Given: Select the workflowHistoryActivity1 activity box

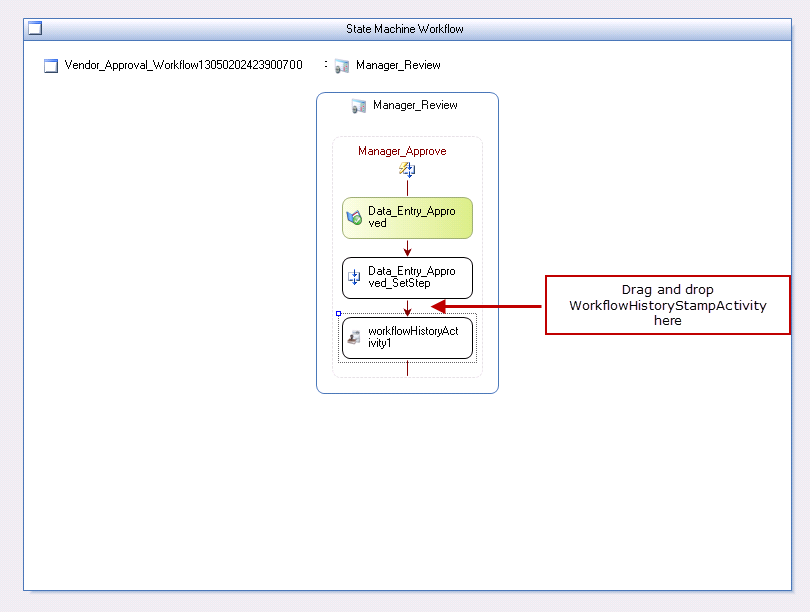Looking at the screenshot, I should pos(407,338).
